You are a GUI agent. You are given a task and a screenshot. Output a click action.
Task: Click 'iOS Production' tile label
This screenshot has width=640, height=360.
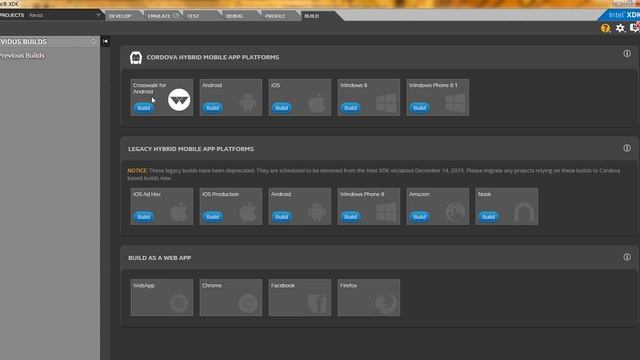point(220,194)
